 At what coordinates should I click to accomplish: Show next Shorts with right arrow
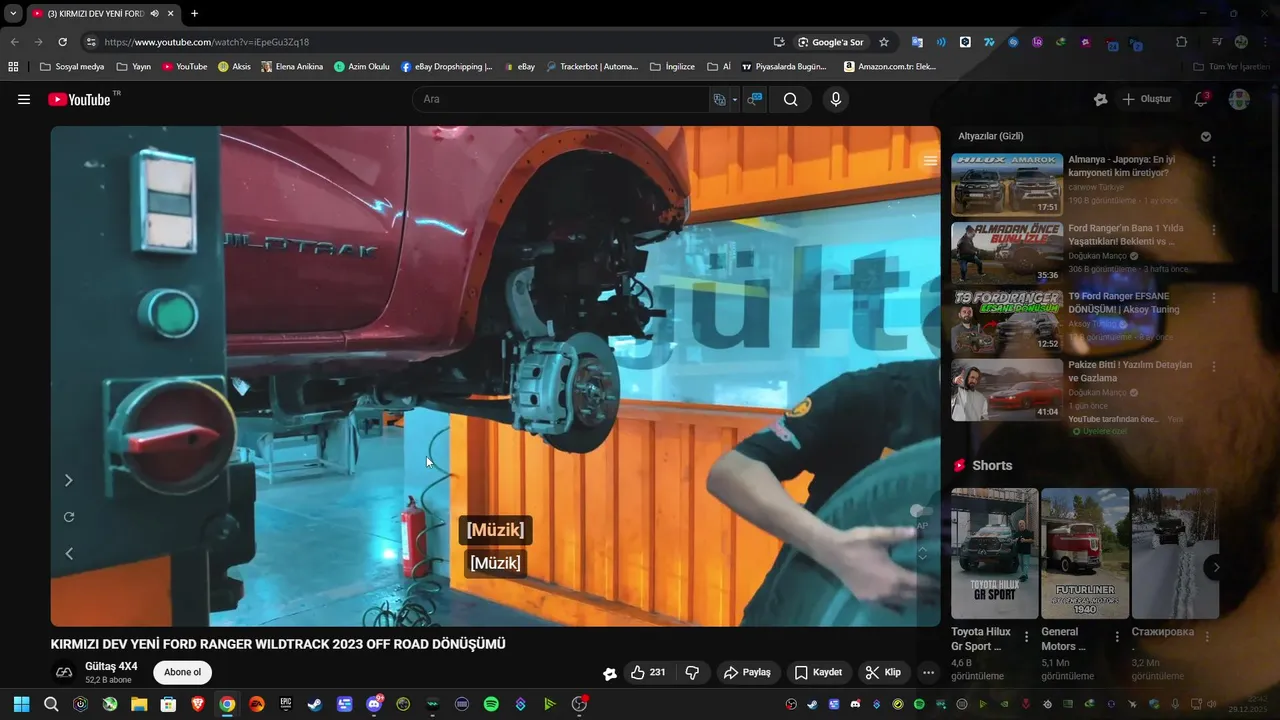pos(1216,567)
